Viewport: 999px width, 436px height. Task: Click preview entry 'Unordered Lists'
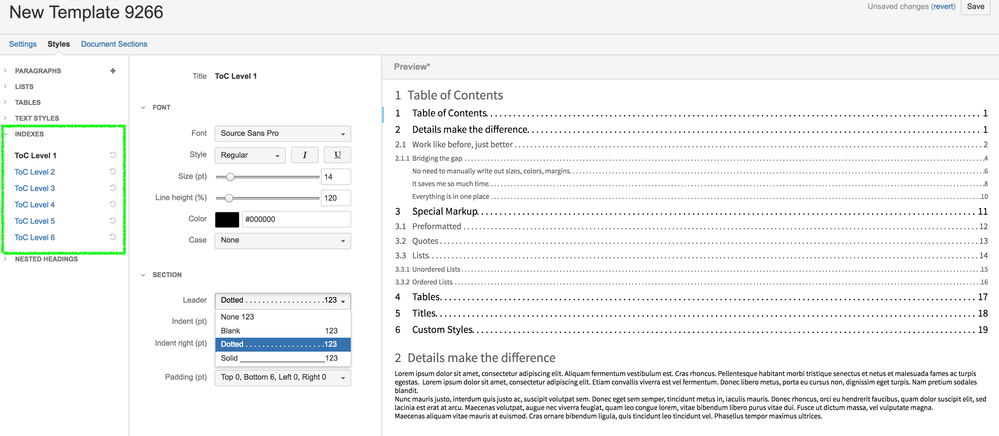(436, 269)
